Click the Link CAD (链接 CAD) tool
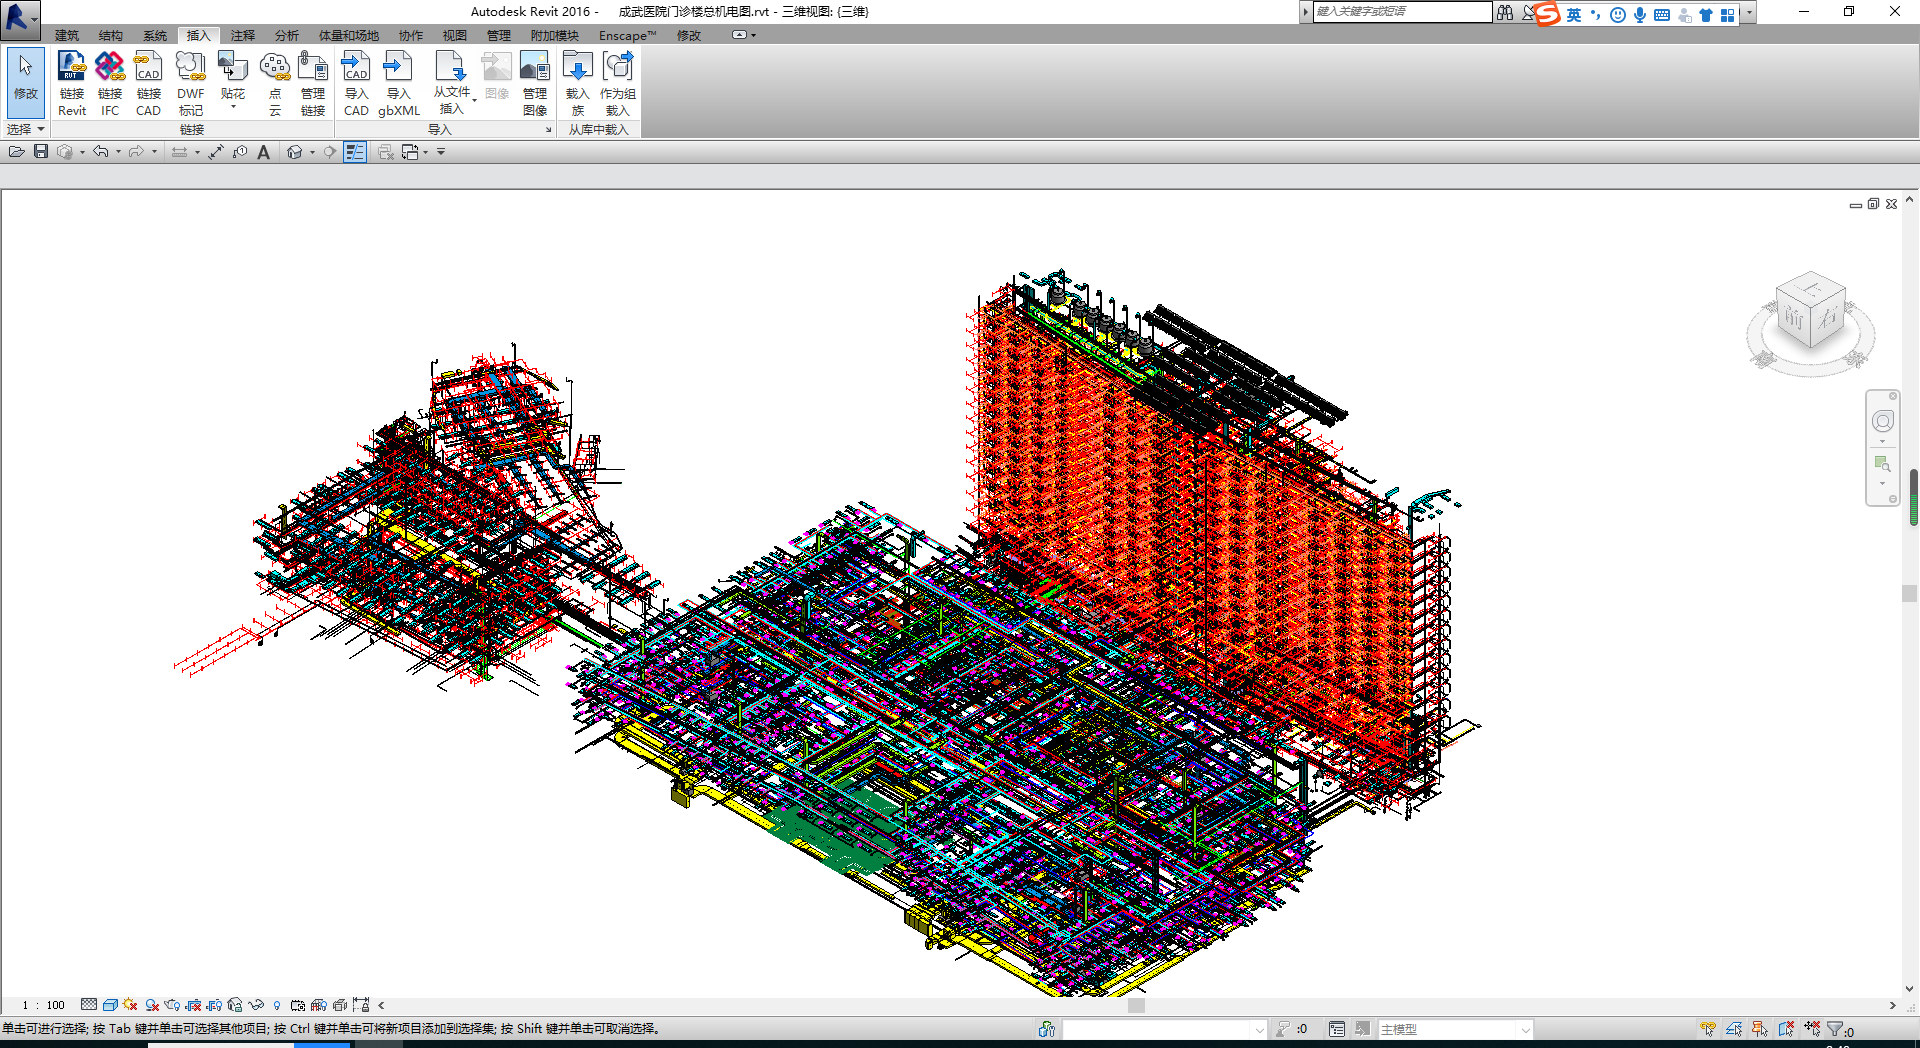 (x=148, y=84)
